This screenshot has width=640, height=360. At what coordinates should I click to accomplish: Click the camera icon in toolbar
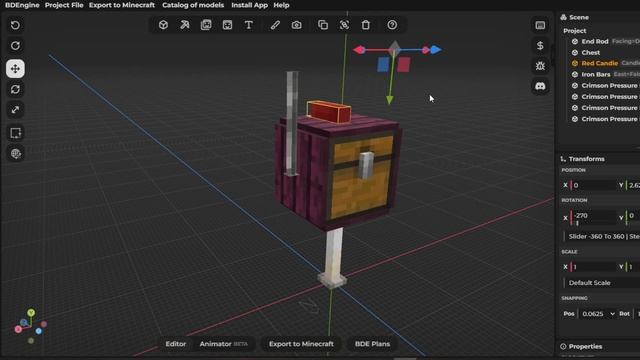coord(296,25)
